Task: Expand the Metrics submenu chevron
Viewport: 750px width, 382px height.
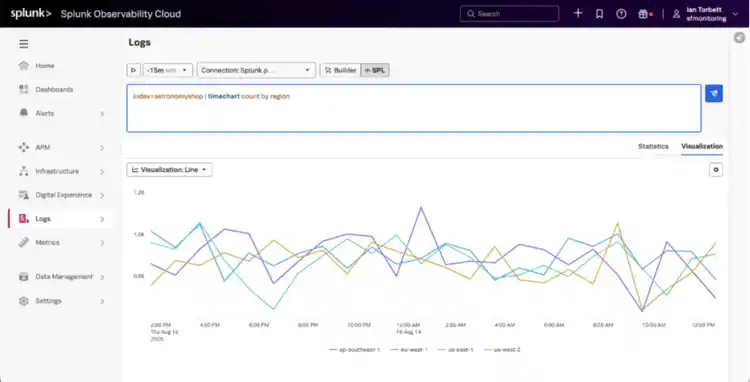Action: 102,243
